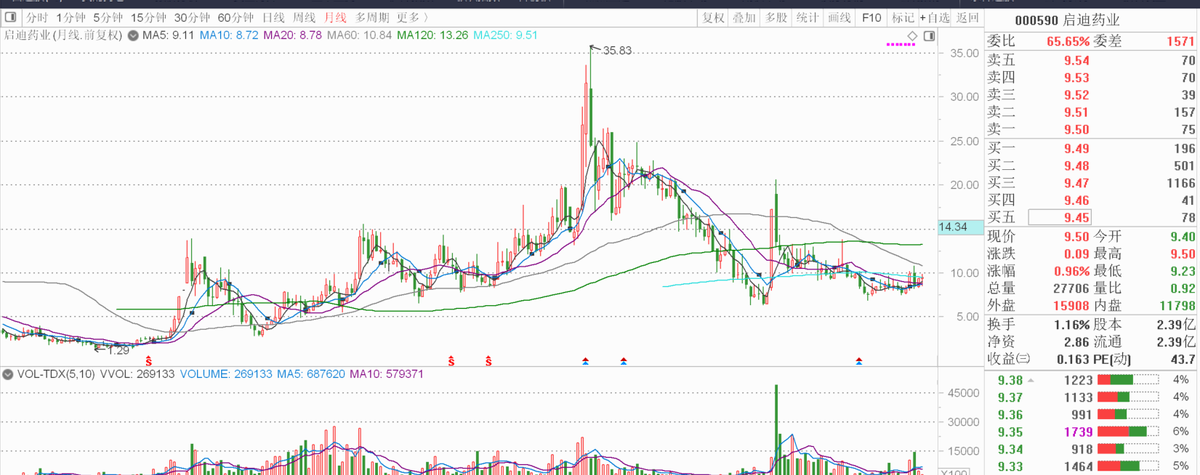Click the F10 company info button
The height and width of the screenshot is (475, 1200).
tap(871, 18)
